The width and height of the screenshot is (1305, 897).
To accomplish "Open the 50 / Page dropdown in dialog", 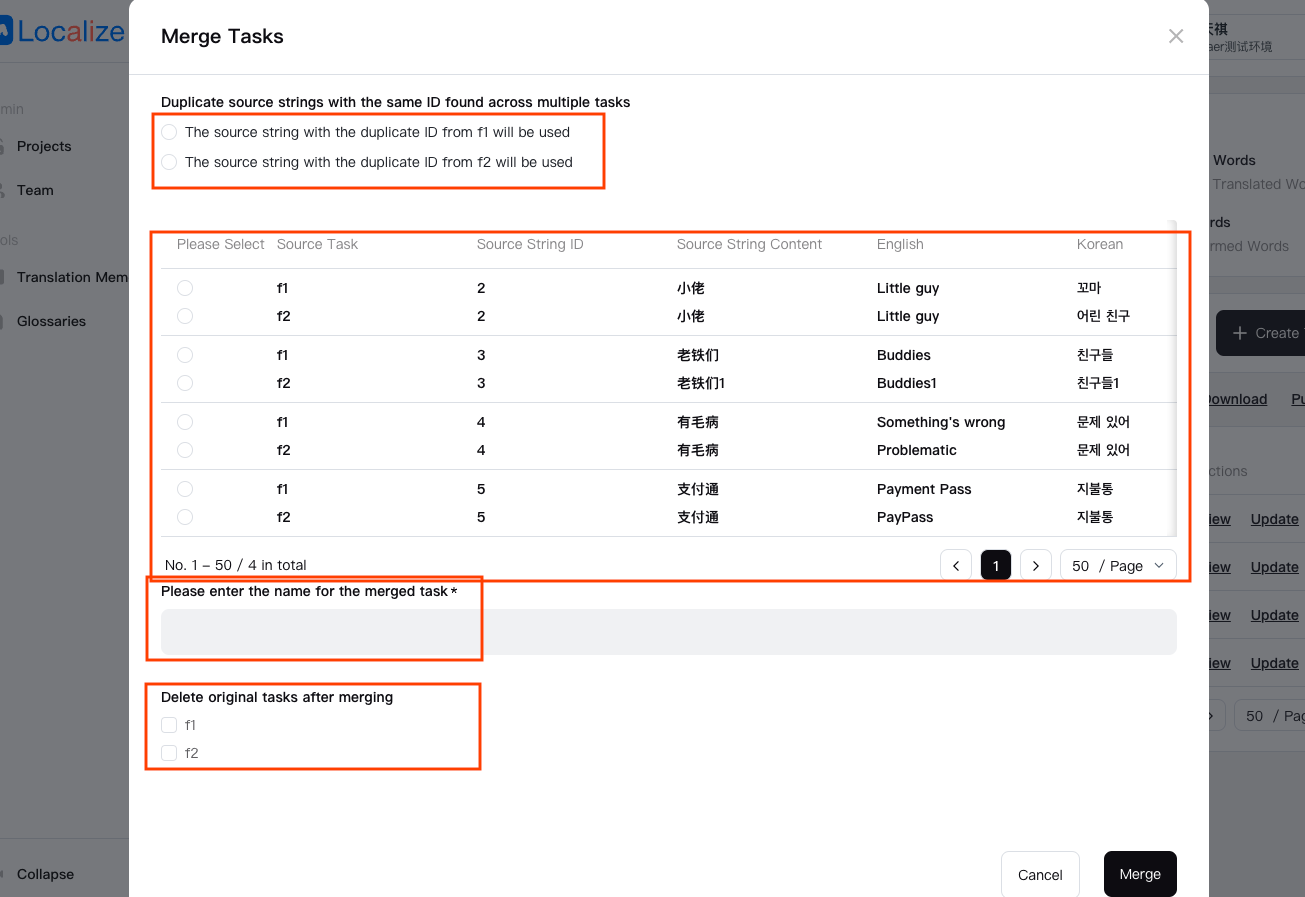I will click(x=1118, y=566).
